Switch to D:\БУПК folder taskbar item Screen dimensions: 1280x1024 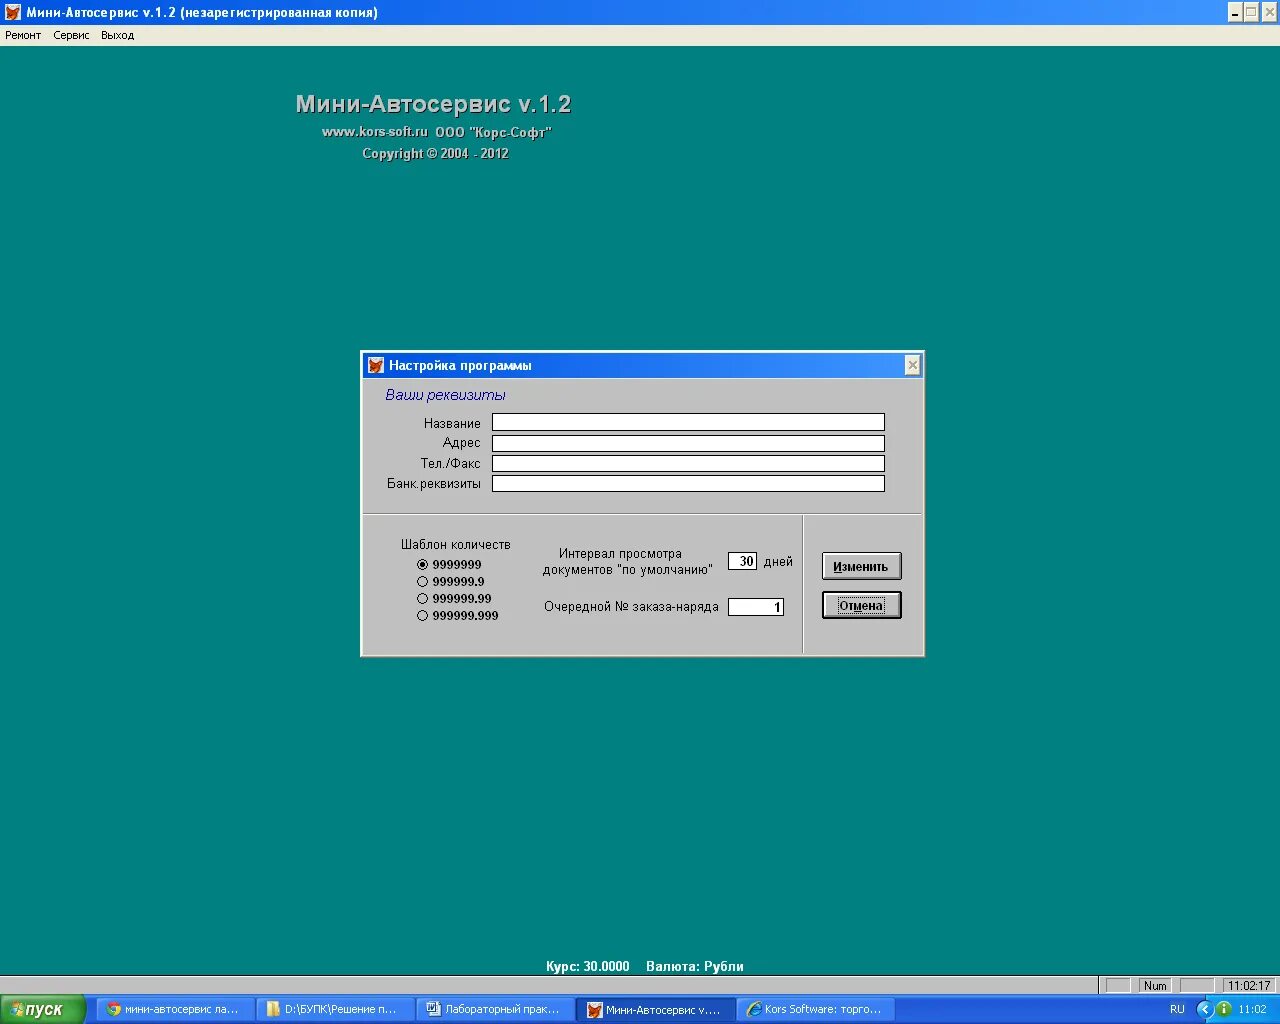pyautogui.click(x=335, y=1009)
